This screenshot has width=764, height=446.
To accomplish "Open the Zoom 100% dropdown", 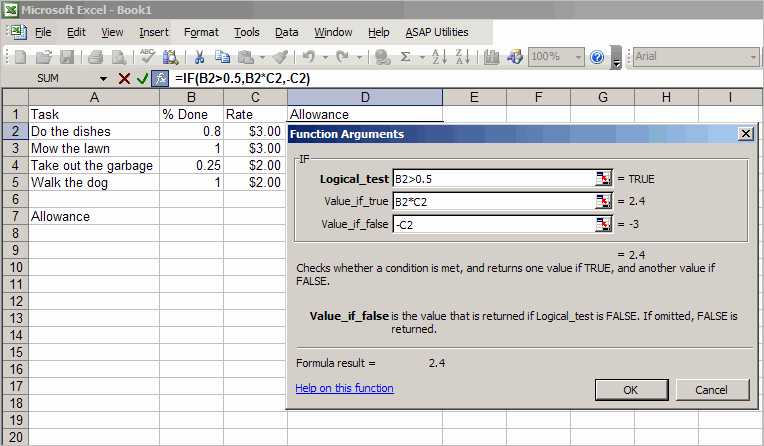I will (578, 57).
